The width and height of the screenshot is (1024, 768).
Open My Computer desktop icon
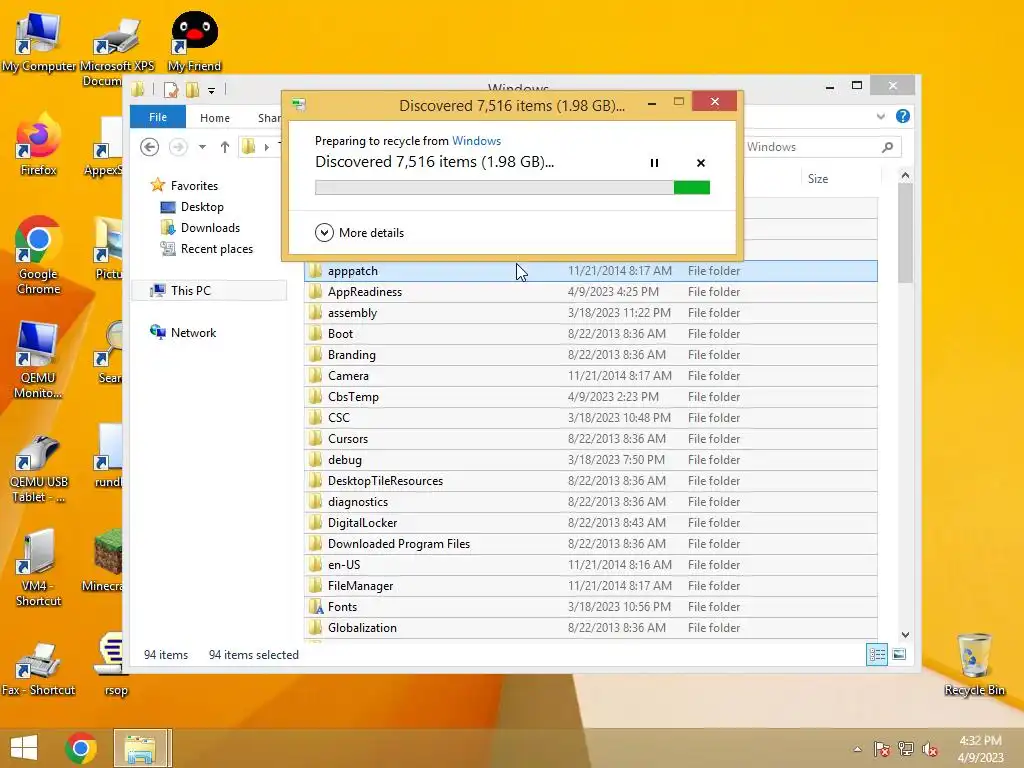pyautogui.click(x=38, y=42)
